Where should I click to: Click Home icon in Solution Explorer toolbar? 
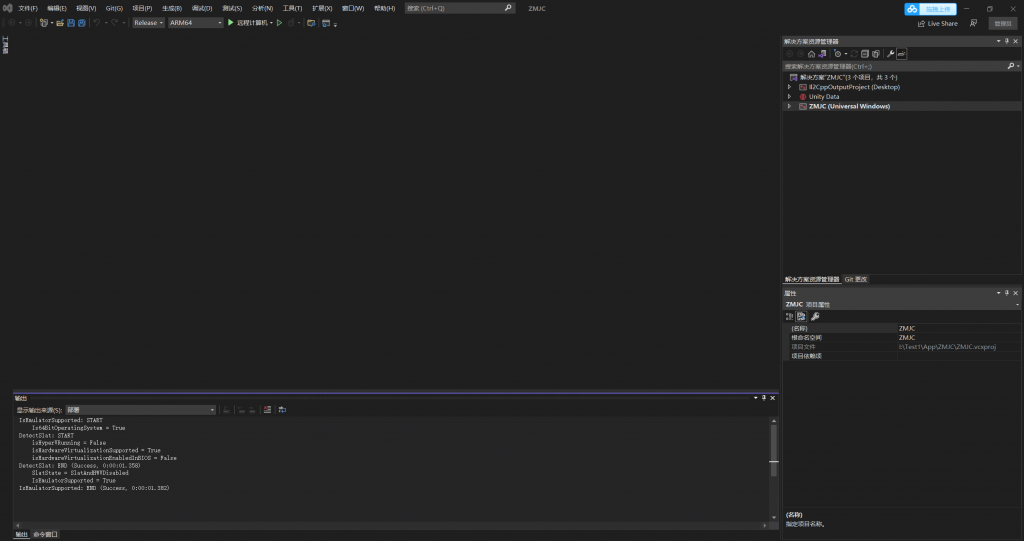[x=811, y=53]
